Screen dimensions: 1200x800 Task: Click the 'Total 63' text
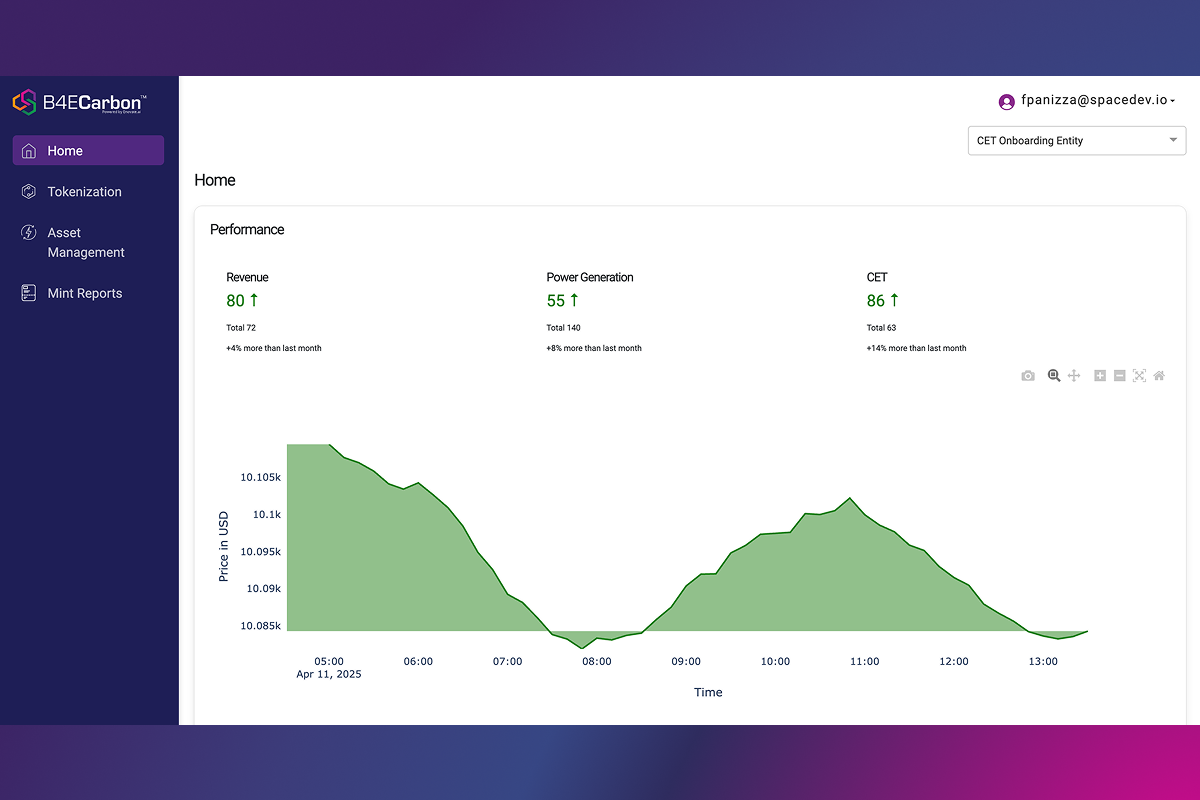click(881, 328)
